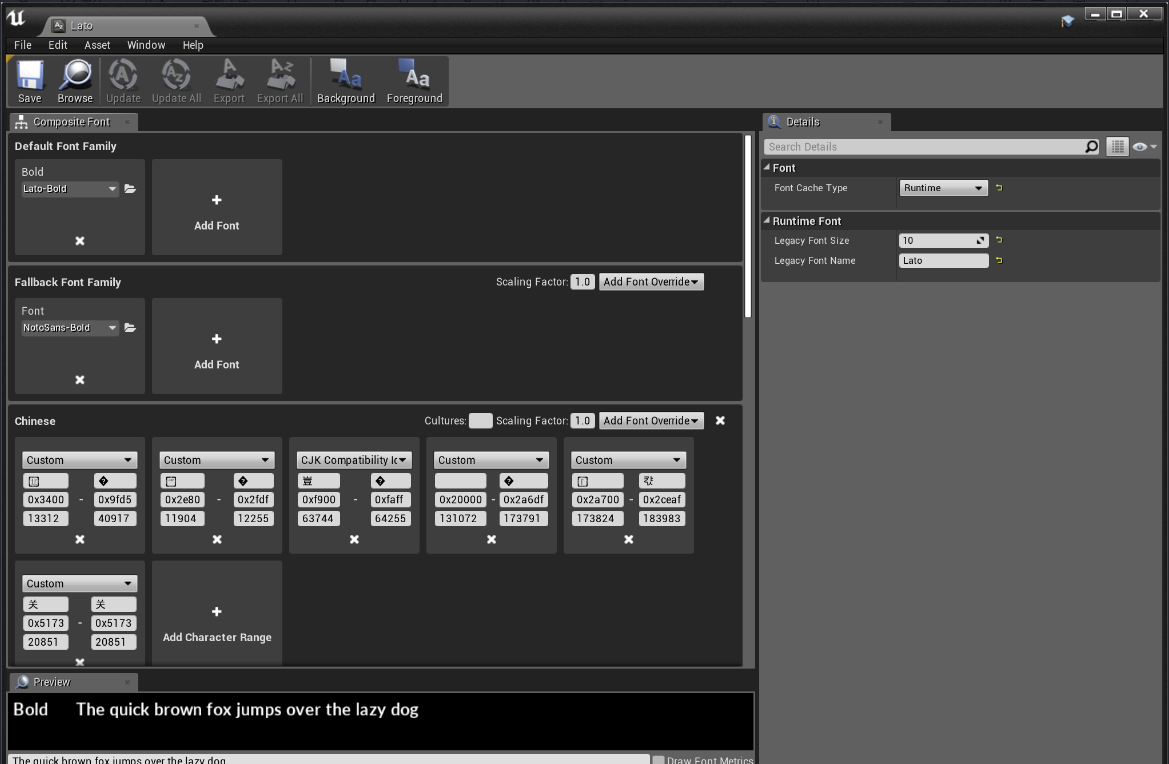Collapse the Runtime Font section
Image resolution: width=1169 pixels, height=764 pixels.
(767, 221)
